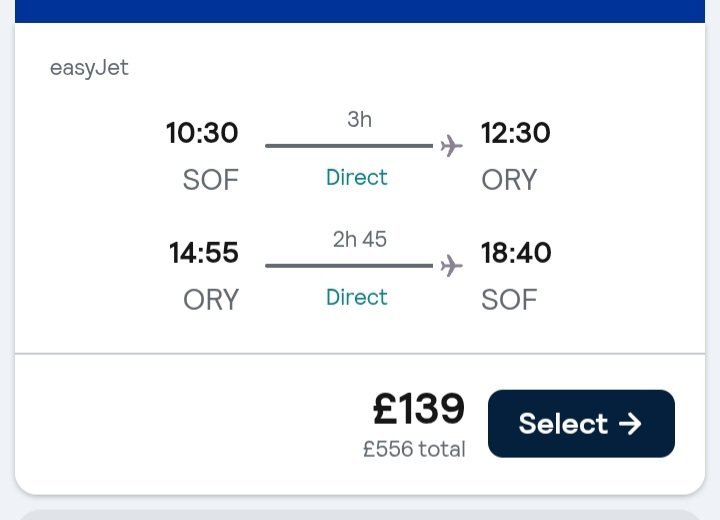Click the outbound flight airplane icon
720x520 pixels.
click(x=451, y=146)
